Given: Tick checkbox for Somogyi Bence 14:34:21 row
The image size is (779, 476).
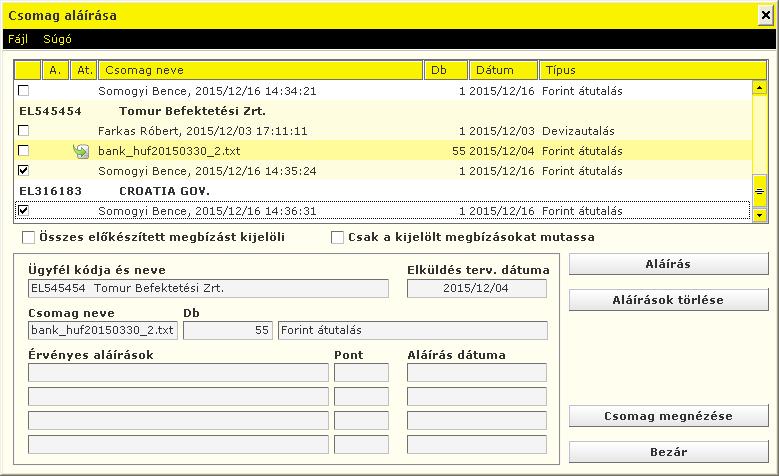Looking at the screenshot, I should [x=23, y=90].
